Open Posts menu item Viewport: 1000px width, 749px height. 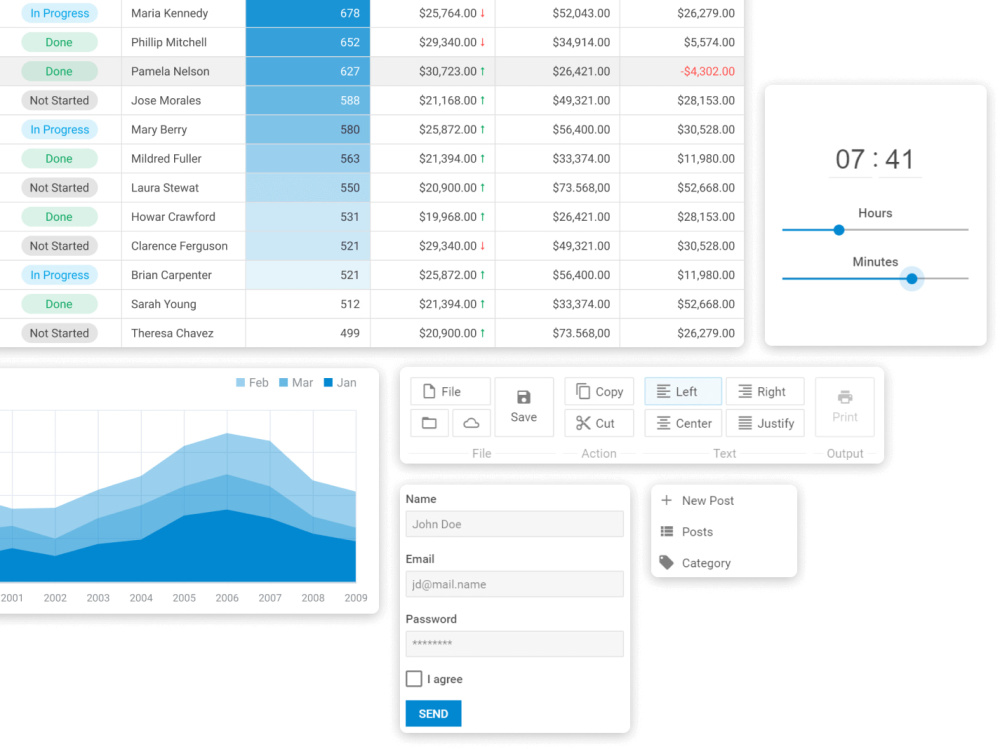(724, 531)
